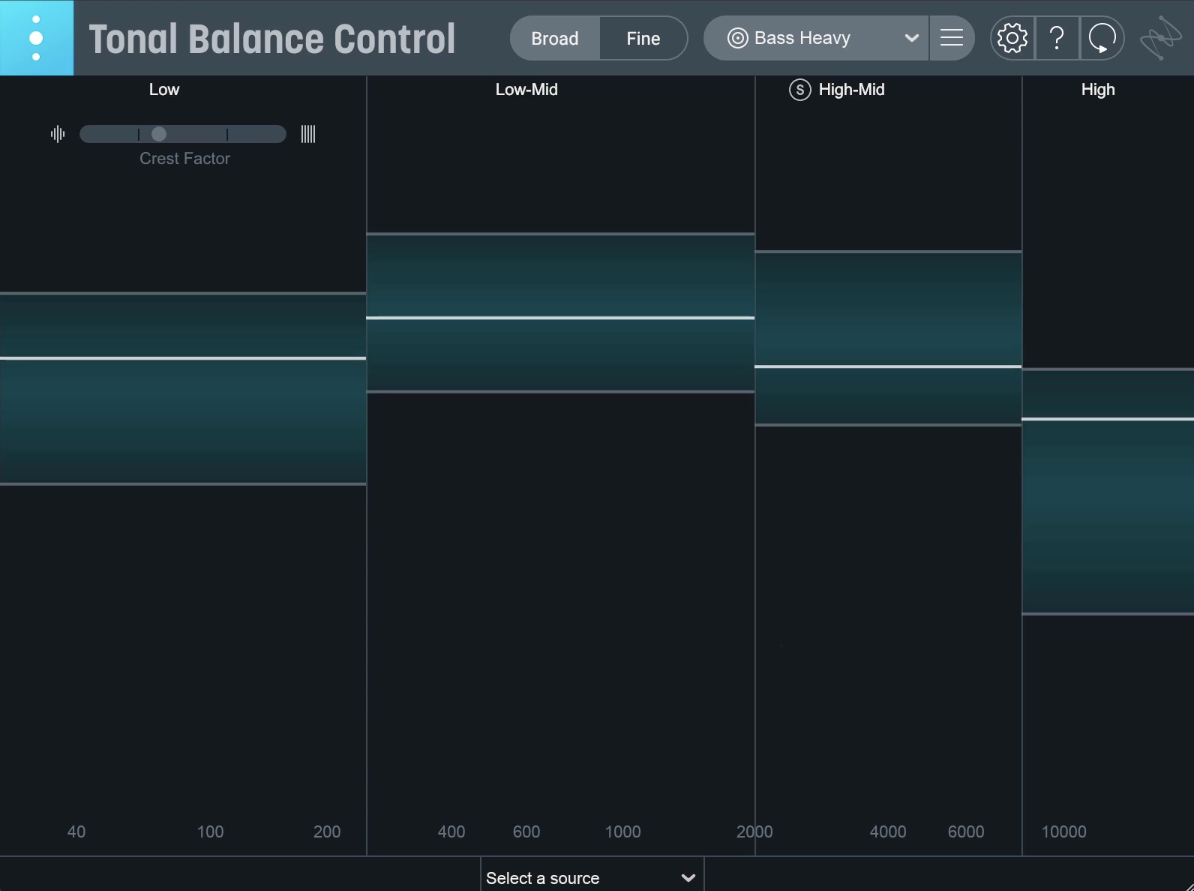The image size is (1194, 891).
Task: Click the 200 Hz frequency label
Action: [327, 832]
